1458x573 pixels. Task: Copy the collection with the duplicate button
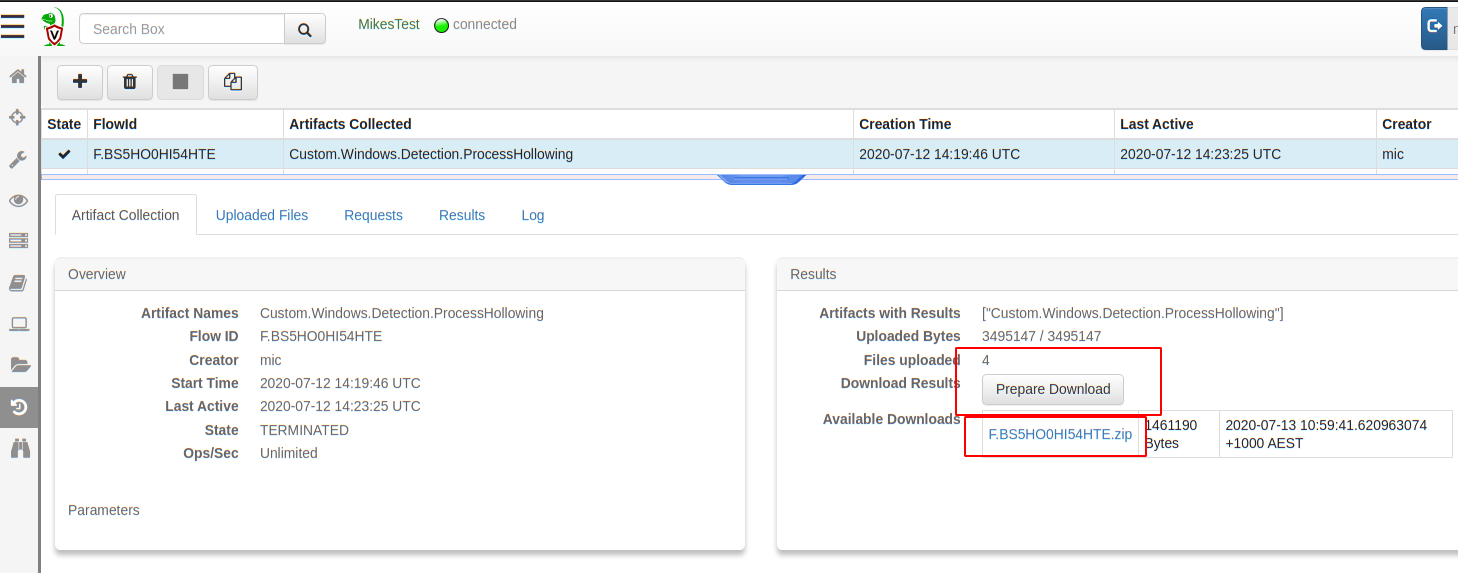pyautogui.click(x=232, y=82)
